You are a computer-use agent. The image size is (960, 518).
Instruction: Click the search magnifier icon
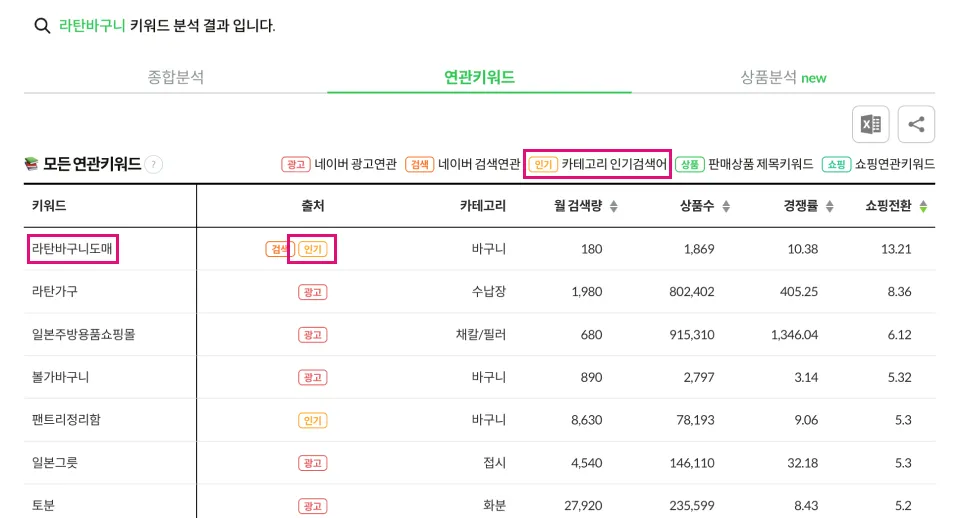(42, 26)
